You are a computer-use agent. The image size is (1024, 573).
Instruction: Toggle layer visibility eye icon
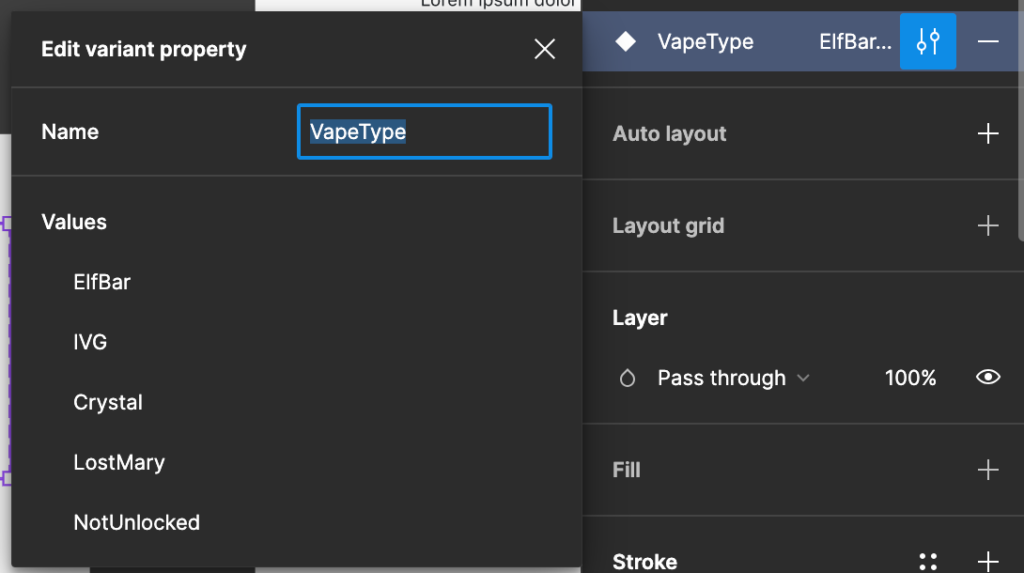pos(987,377)
